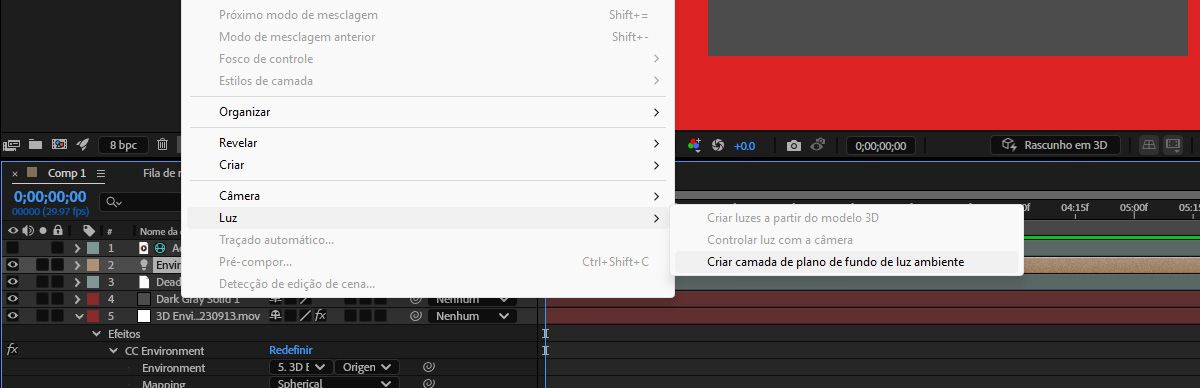
Task: Delete selected project item with trash icon
Action: (162, 145)
